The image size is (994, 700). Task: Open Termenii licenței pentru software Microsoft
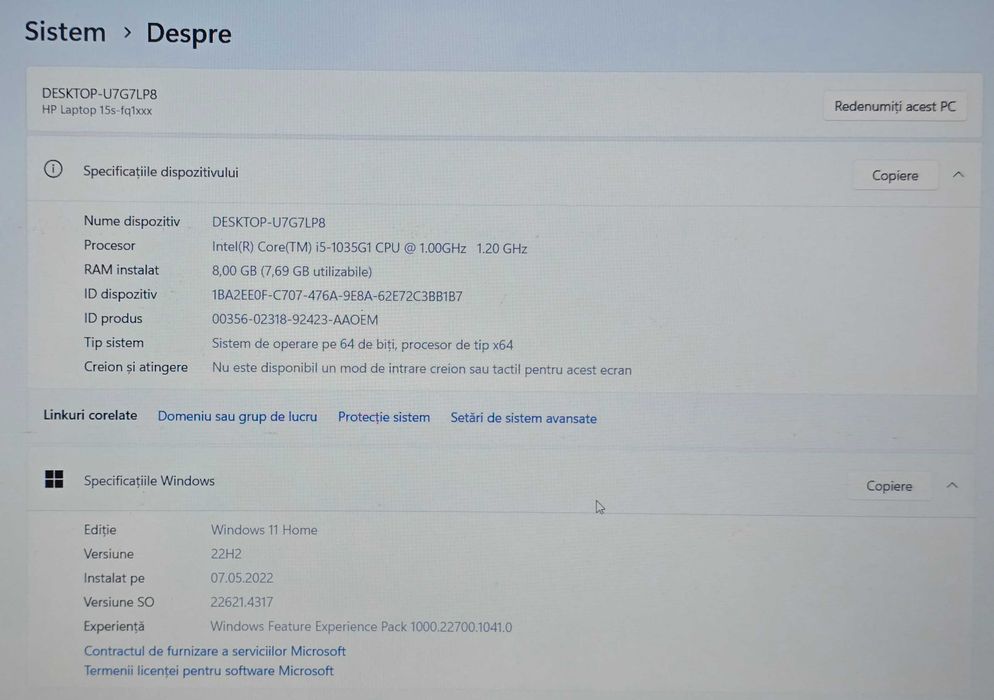(x=209, y=671)
